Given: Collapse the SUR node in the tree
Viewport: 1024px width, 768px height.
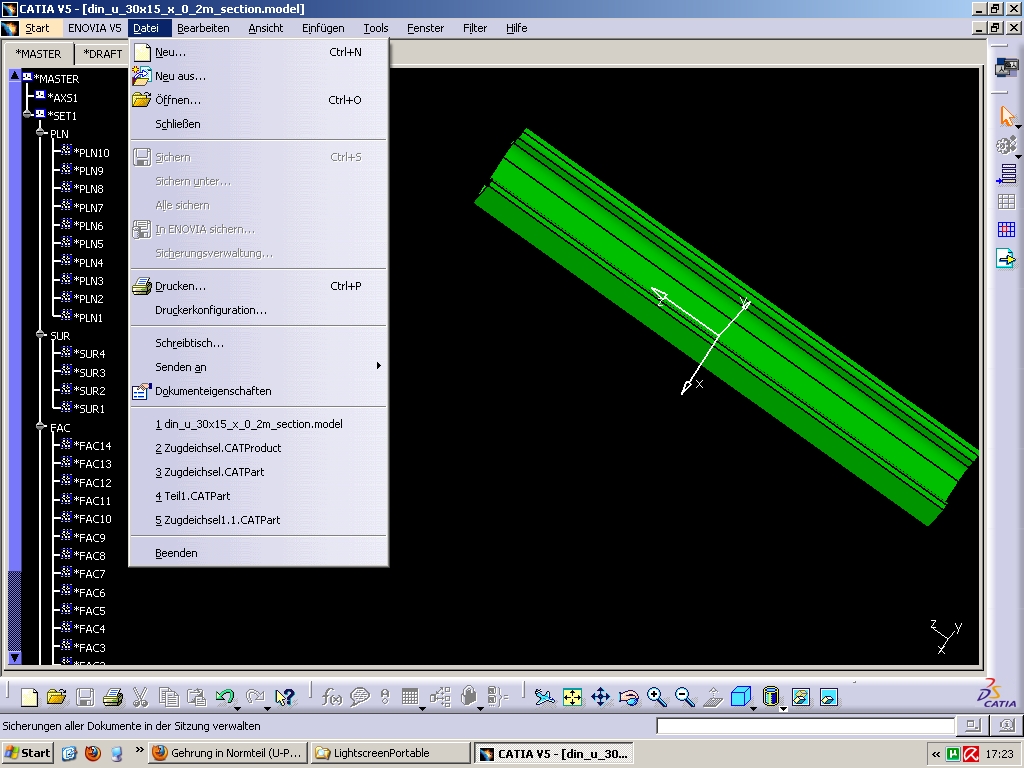Looking at the screenshot, I should [x=41, y=334].
